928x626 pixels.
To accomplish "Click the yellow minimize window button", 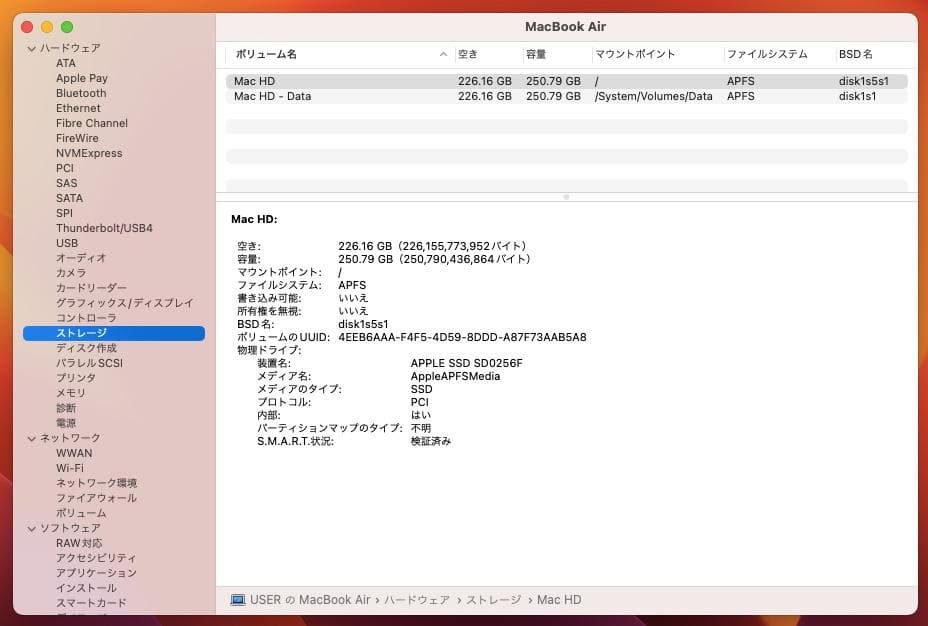I will 47,27.
